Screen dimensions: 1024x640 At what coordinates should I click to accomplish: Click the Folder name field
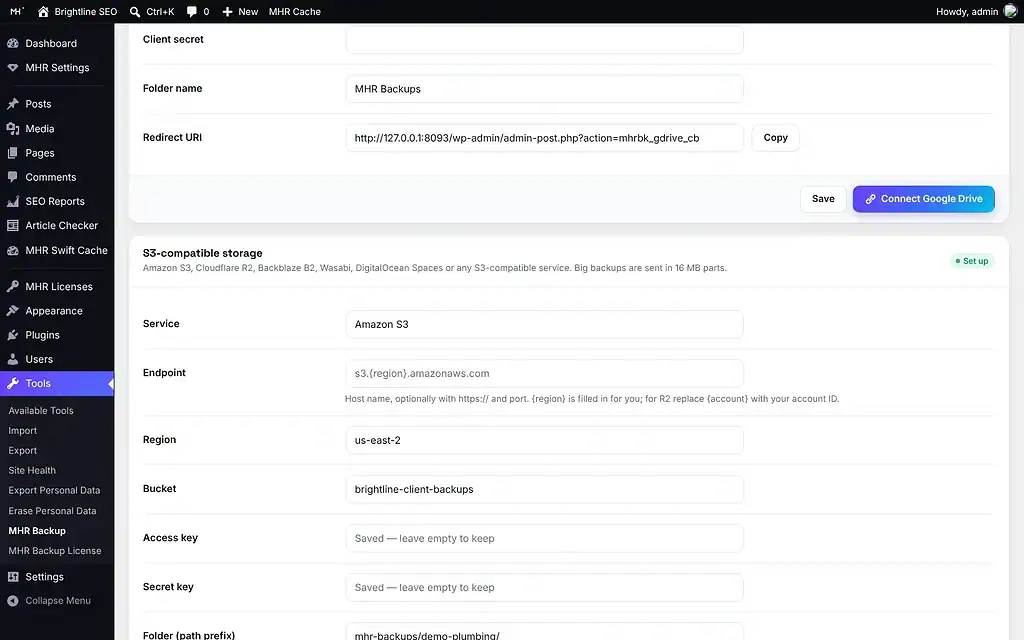coord(544,89)
